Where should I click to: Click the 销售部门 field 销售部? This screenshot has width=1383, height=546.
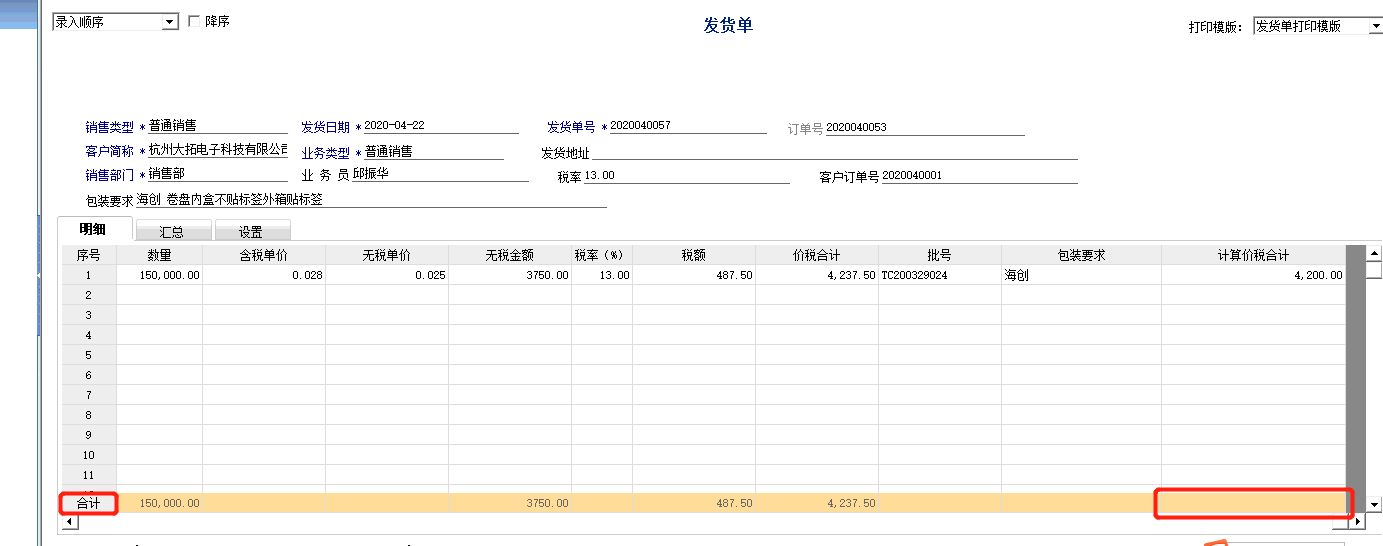click(x=218, y=173)
